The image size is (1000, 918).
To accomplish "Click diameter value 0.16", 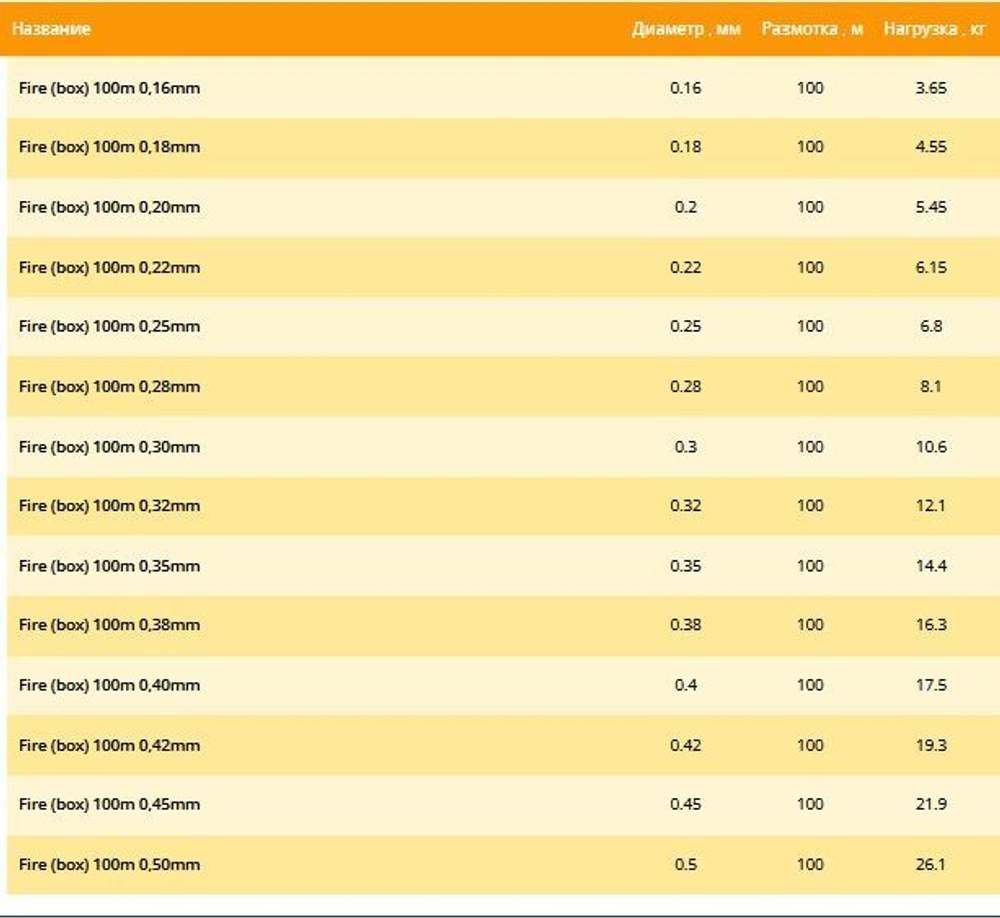I will [686, 88].
